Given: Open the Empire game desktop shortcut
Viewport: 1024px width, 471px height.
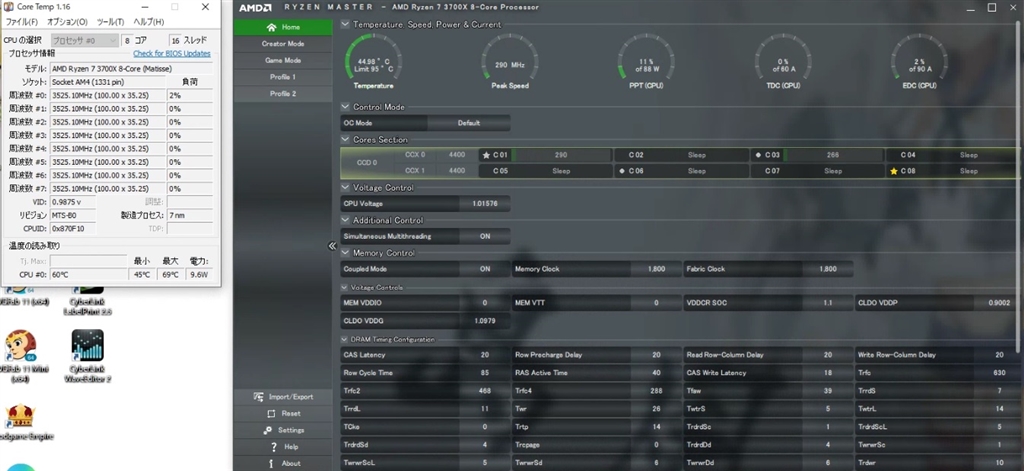Looking at the screenshot, I should 21,421.
